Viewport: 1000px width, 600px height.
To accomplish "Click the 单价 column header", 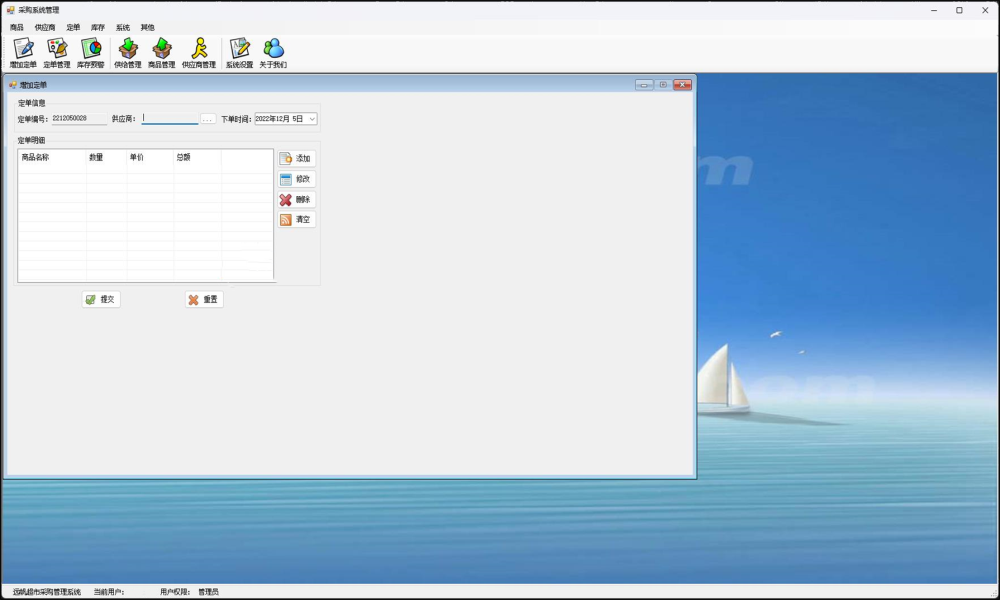I will (x=150, y=157).
